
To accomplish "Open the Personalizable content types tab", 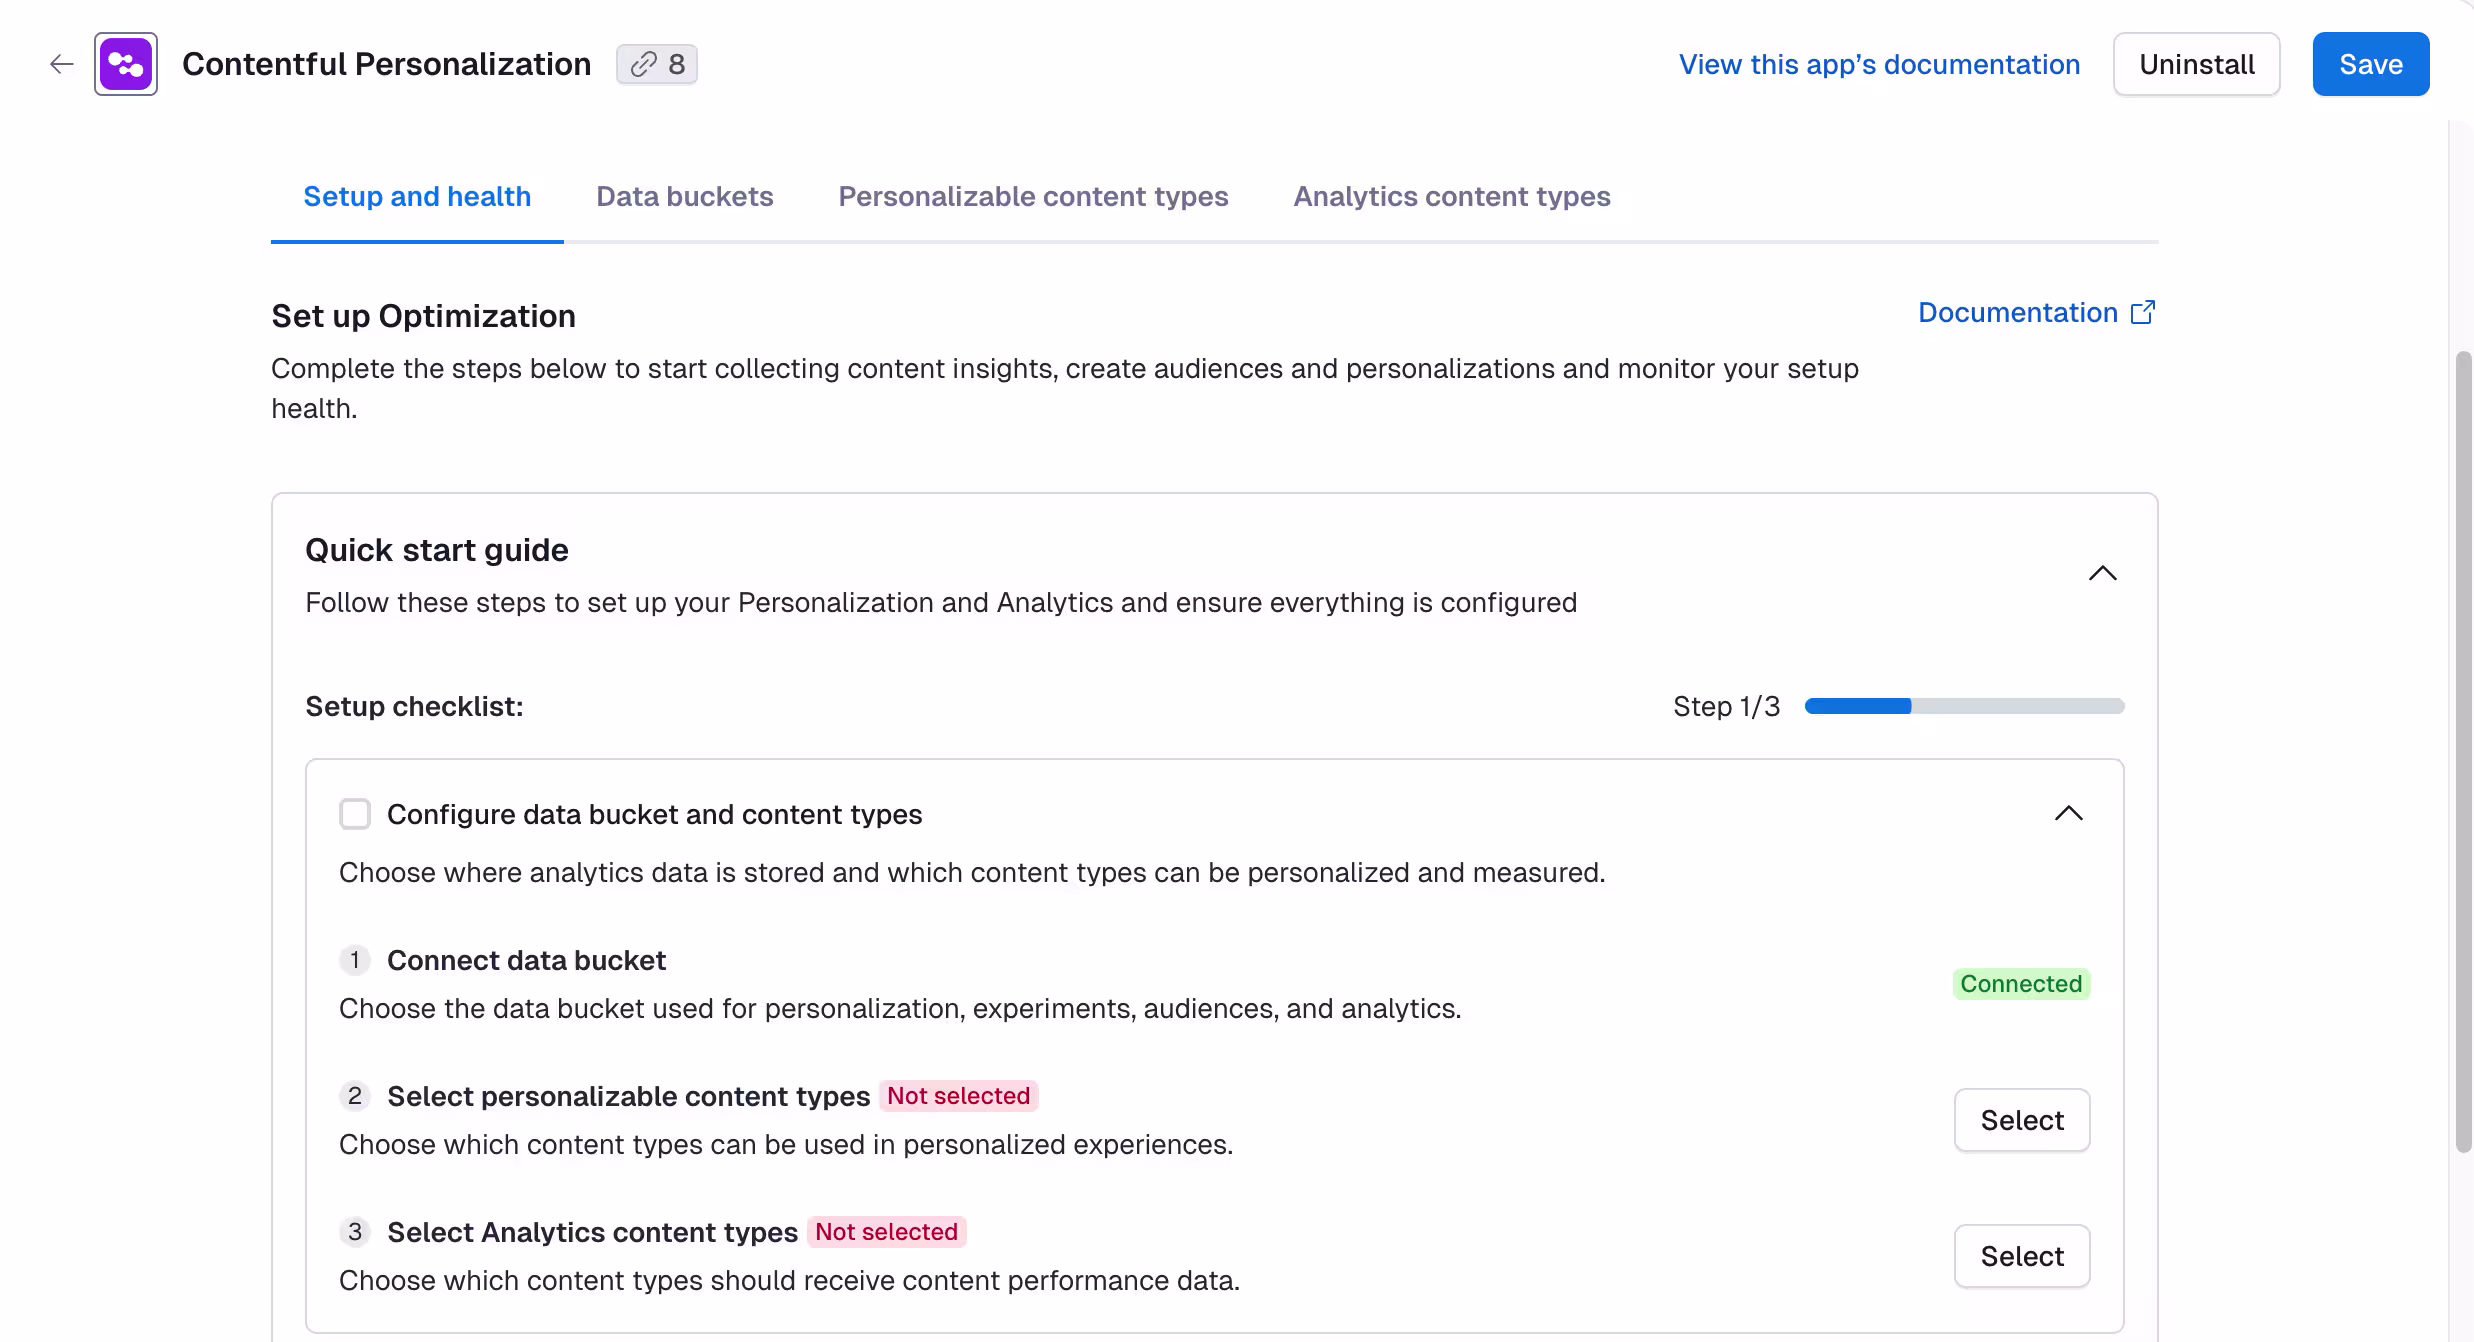I will coord(1033,196).
